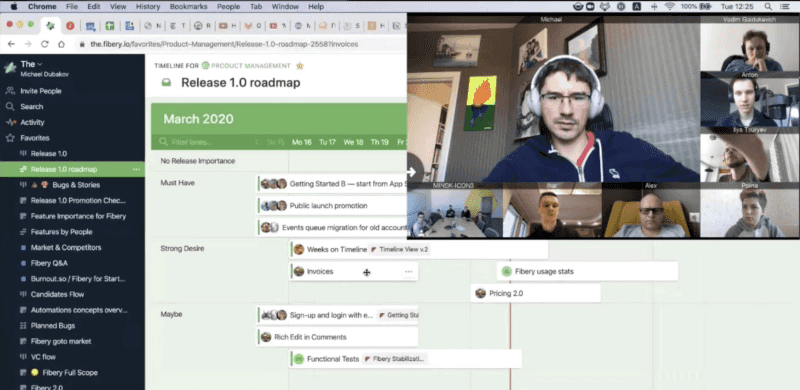Click the Must Have lane label
Image resolution: width=800 pixels, height=390 pixels.
178,183
